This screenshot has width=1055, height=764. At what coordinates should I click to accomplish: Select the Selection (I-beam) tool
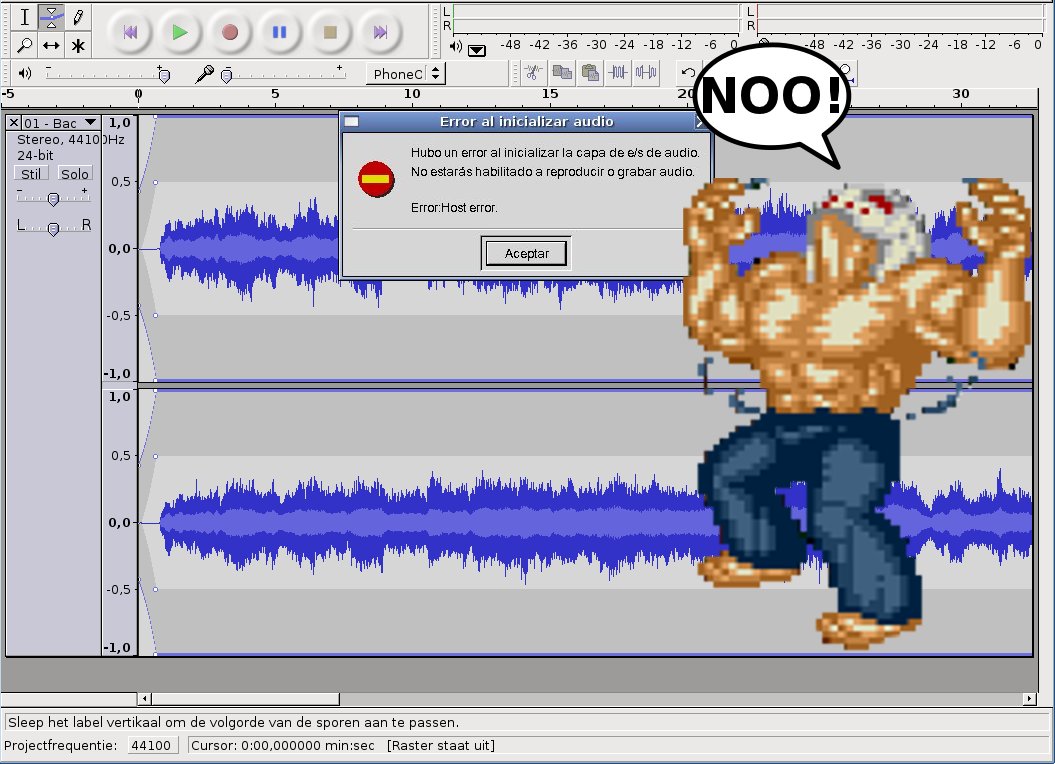point(25,17)
